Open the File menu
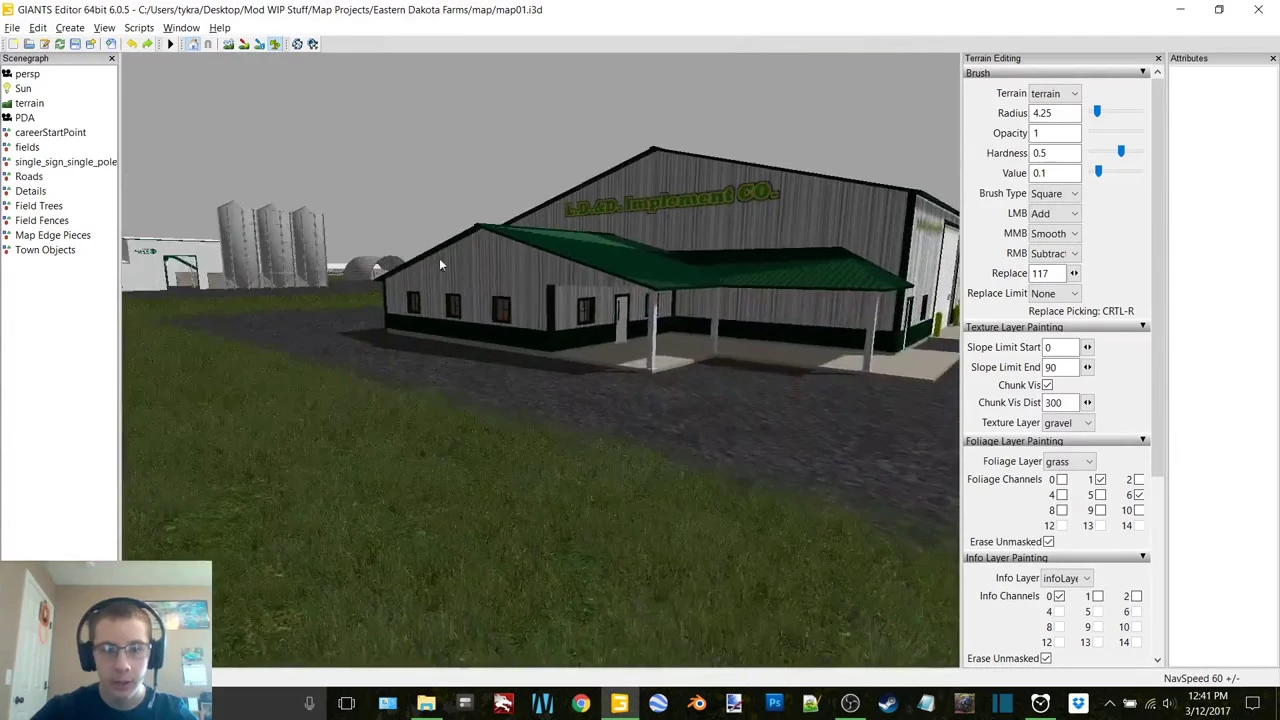The width and height of the screenshot is (1280, 720). (x=12, y=28)
